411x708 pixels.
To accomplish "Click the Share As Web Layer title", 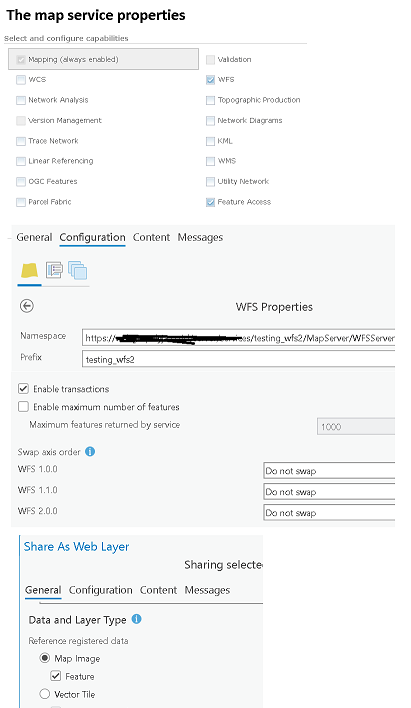I will coord(76,546).
